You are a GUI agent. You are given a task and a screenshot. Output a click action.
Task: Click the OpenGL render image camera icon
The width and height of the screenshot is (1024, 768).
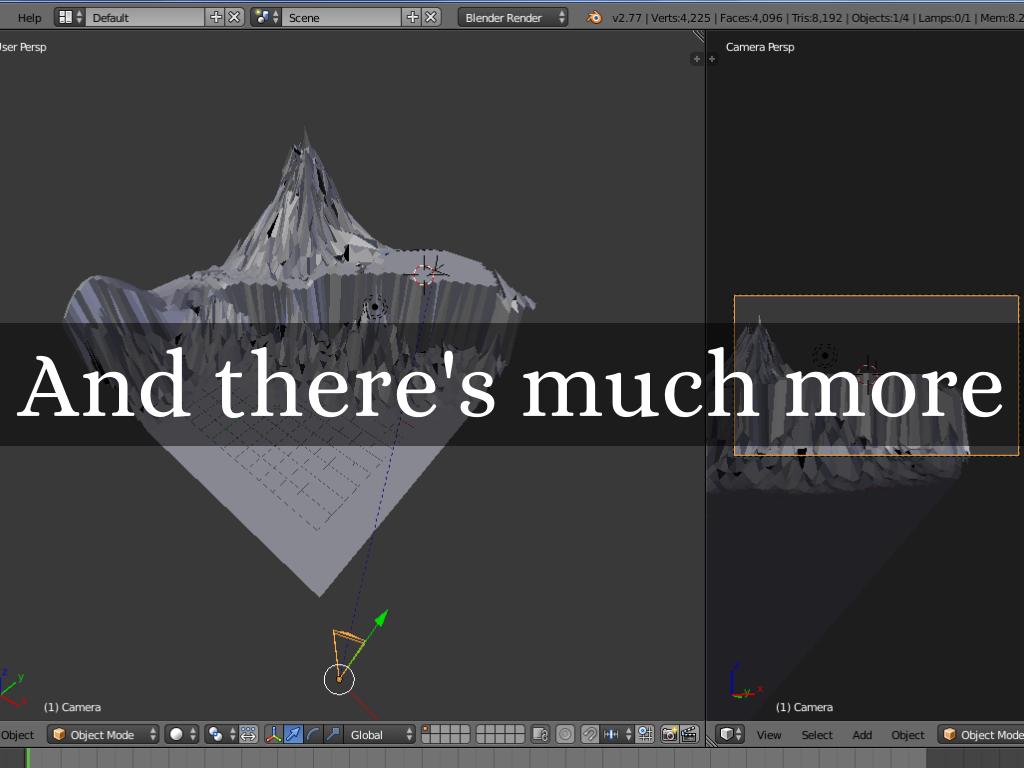(x=669, y=735)
